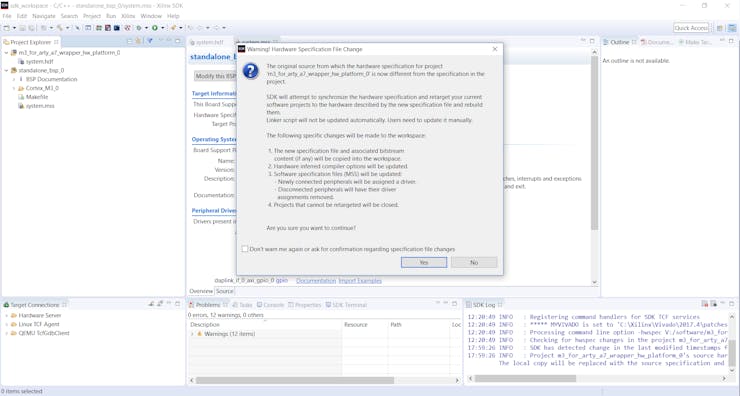Switch to the SDK Terminal tab
The width and height of the screenshot is (740, 396).
point(346,305)
